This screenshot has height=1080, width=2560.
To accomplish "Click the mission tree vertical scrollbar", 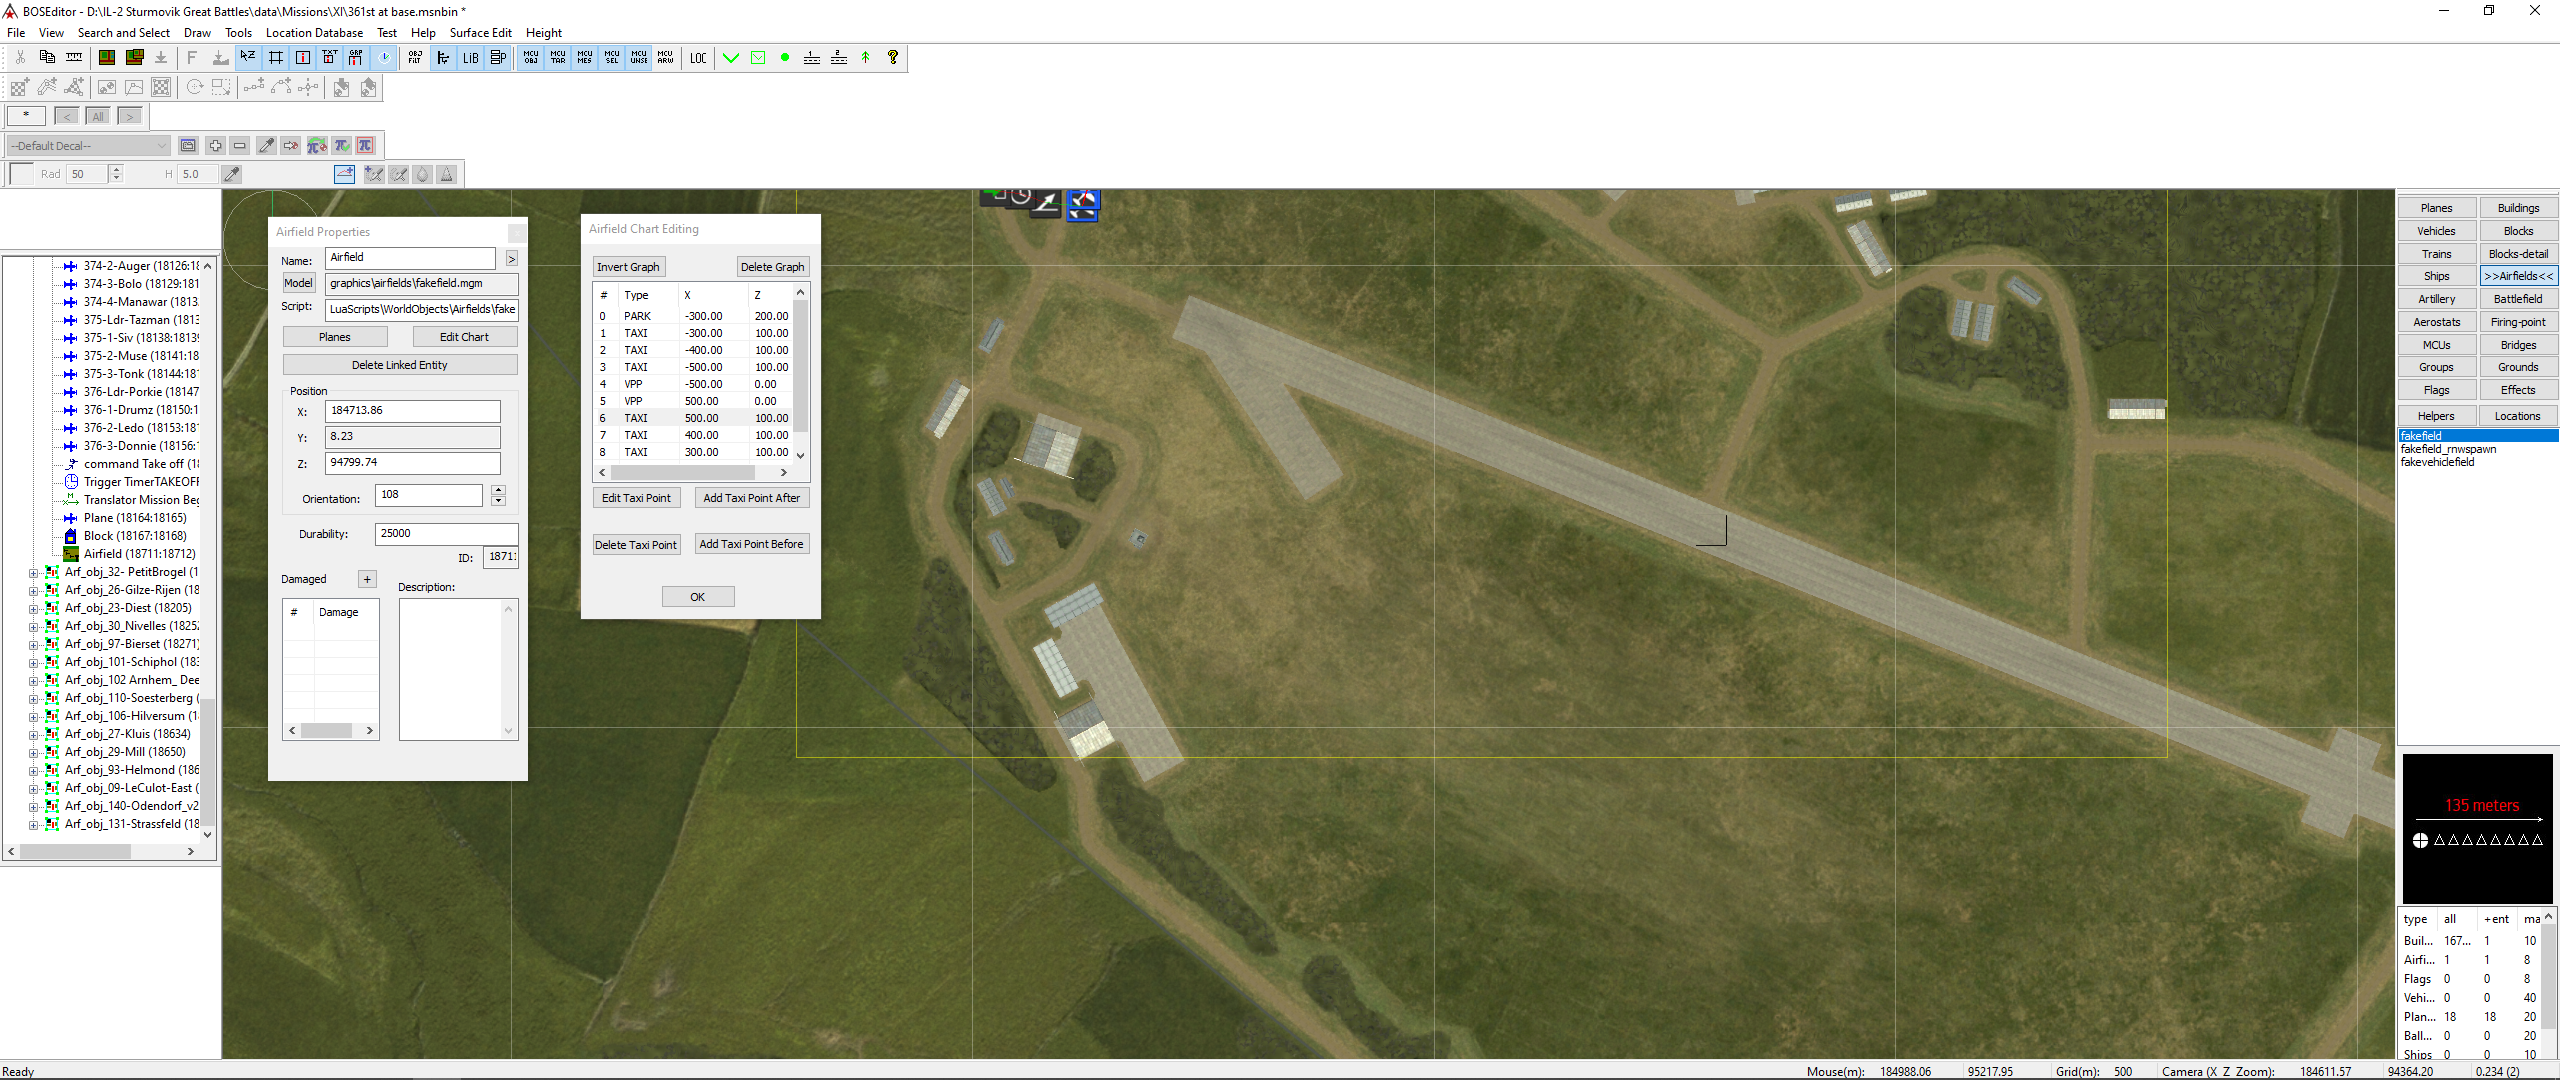I will [208, 550].
